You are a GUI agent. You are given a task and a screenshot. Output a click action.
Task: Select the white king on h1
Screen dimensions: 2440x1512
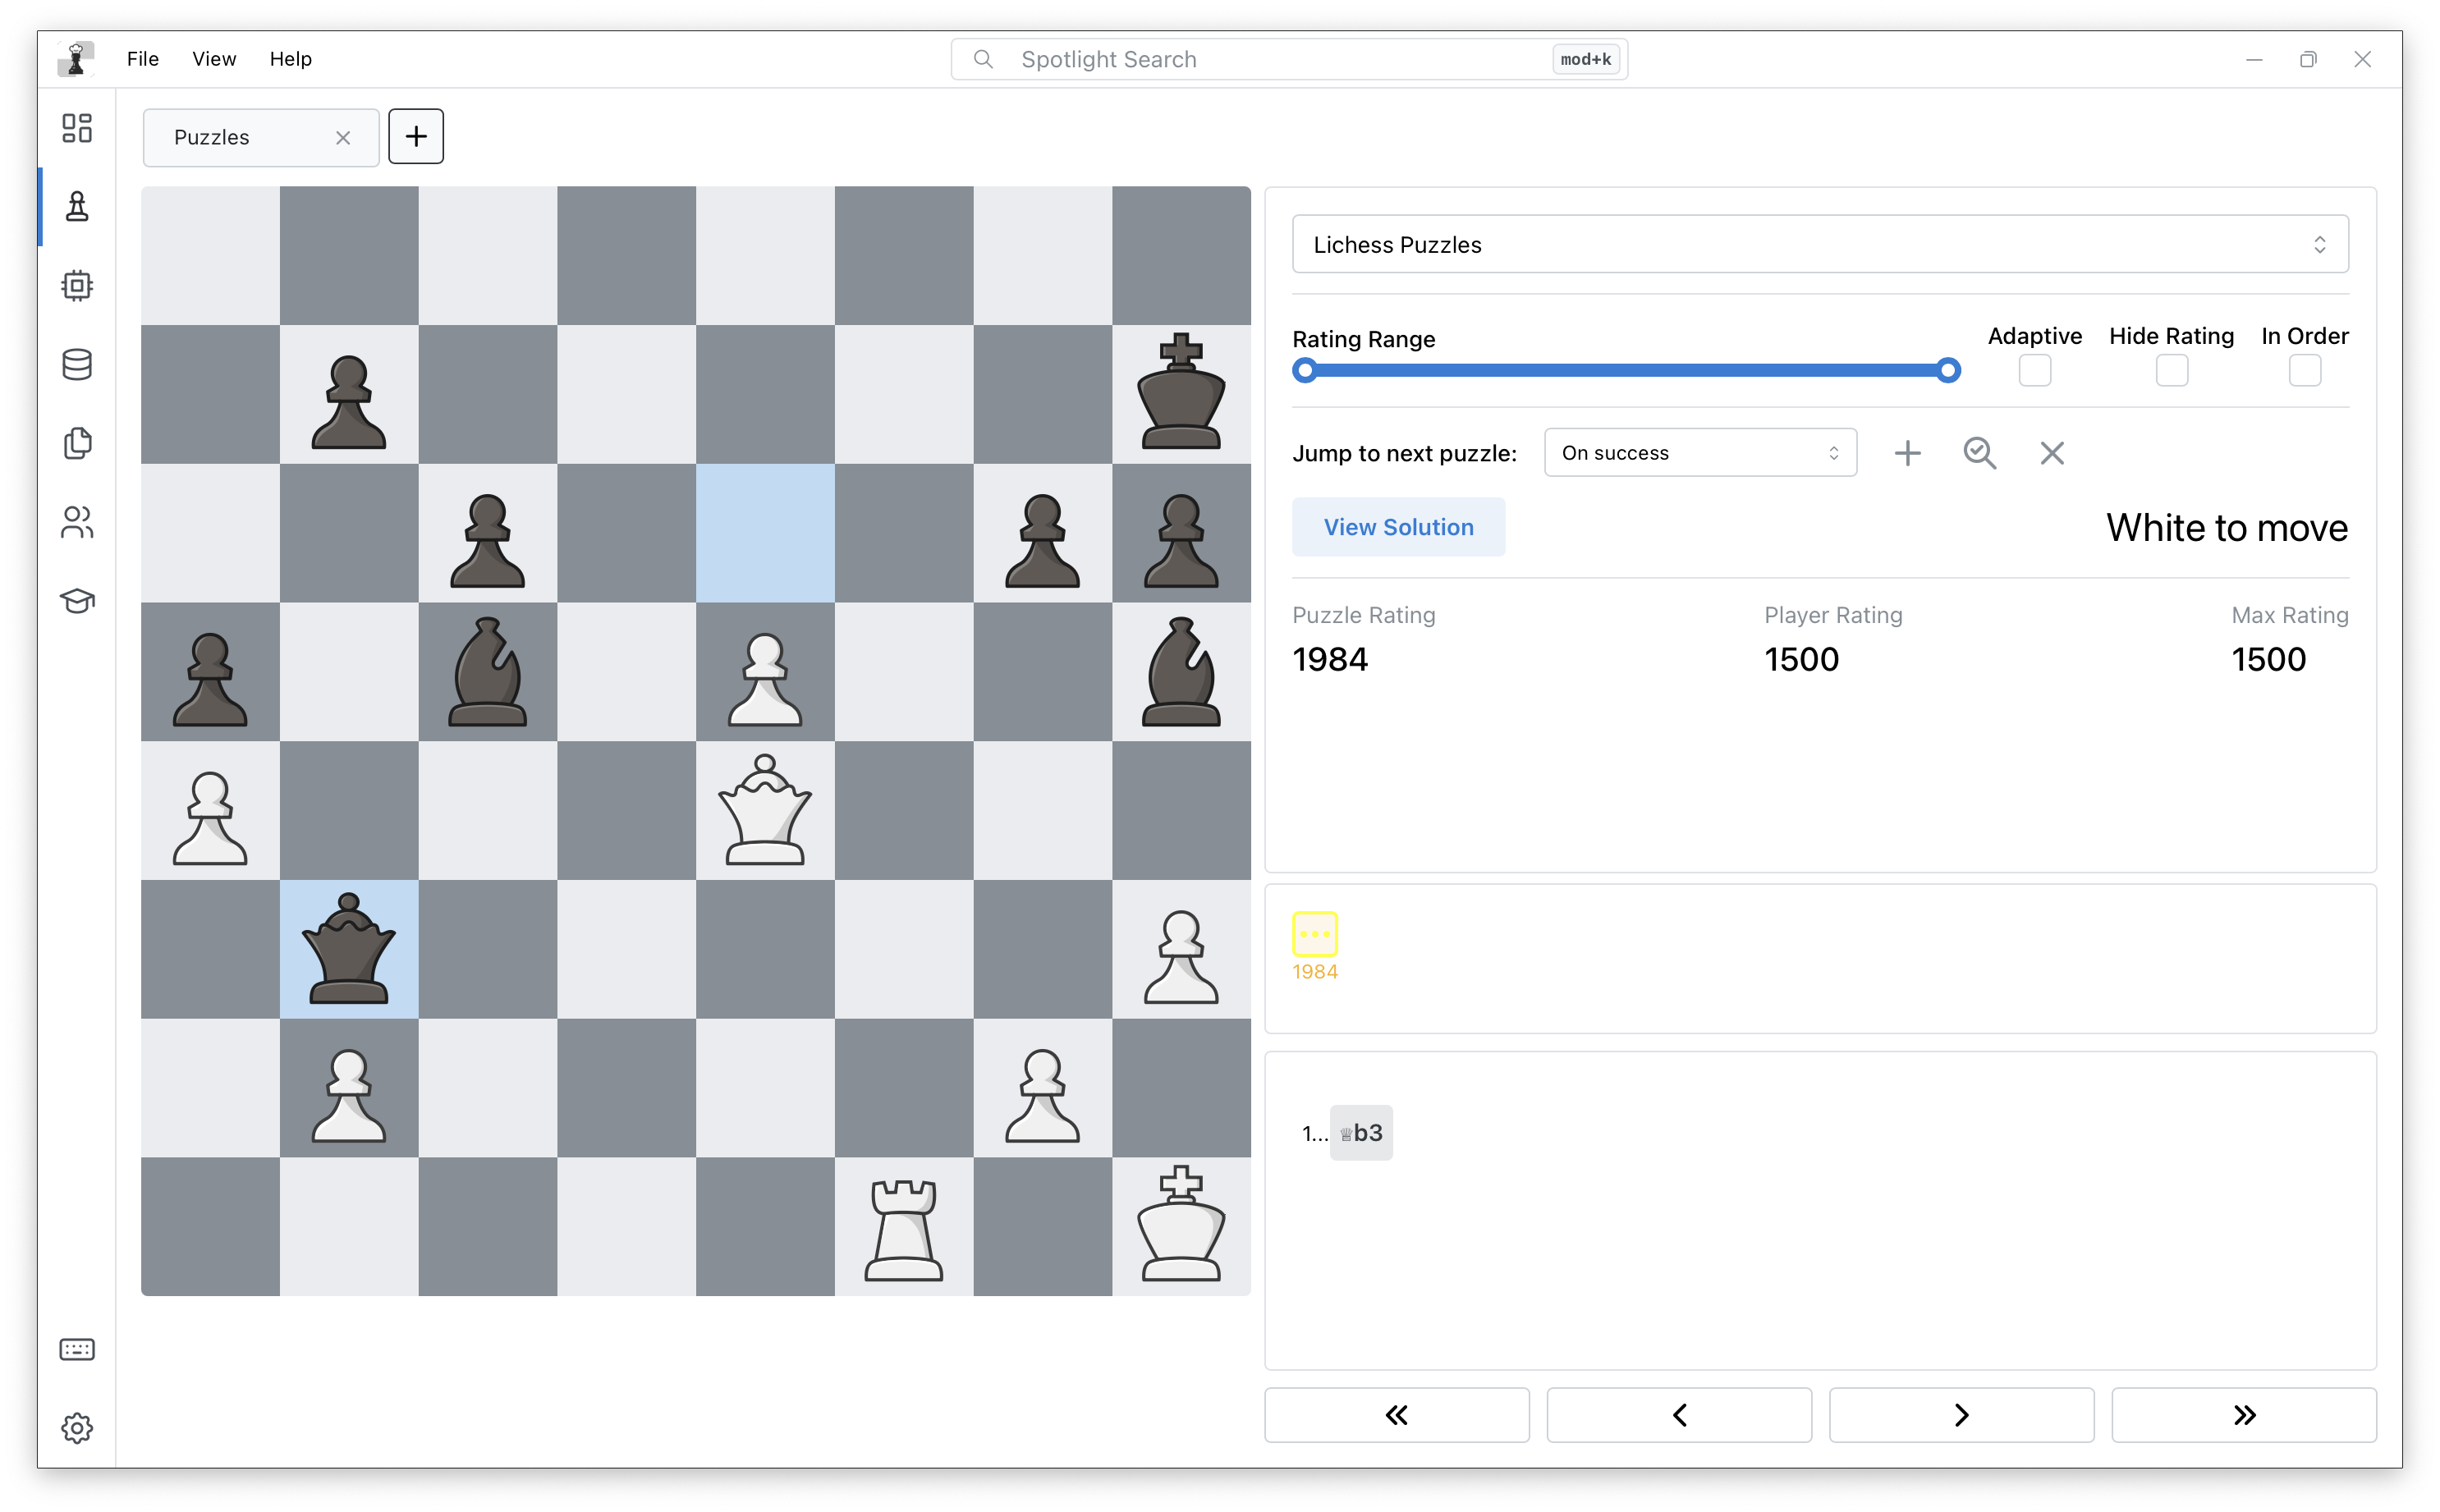(1181, 1225)
